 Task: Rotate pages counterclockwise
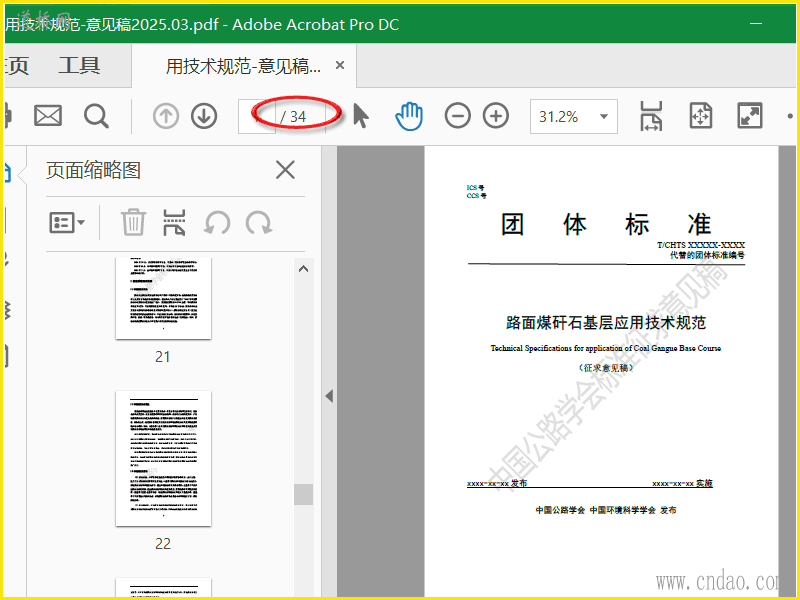[x=217, y=223]
